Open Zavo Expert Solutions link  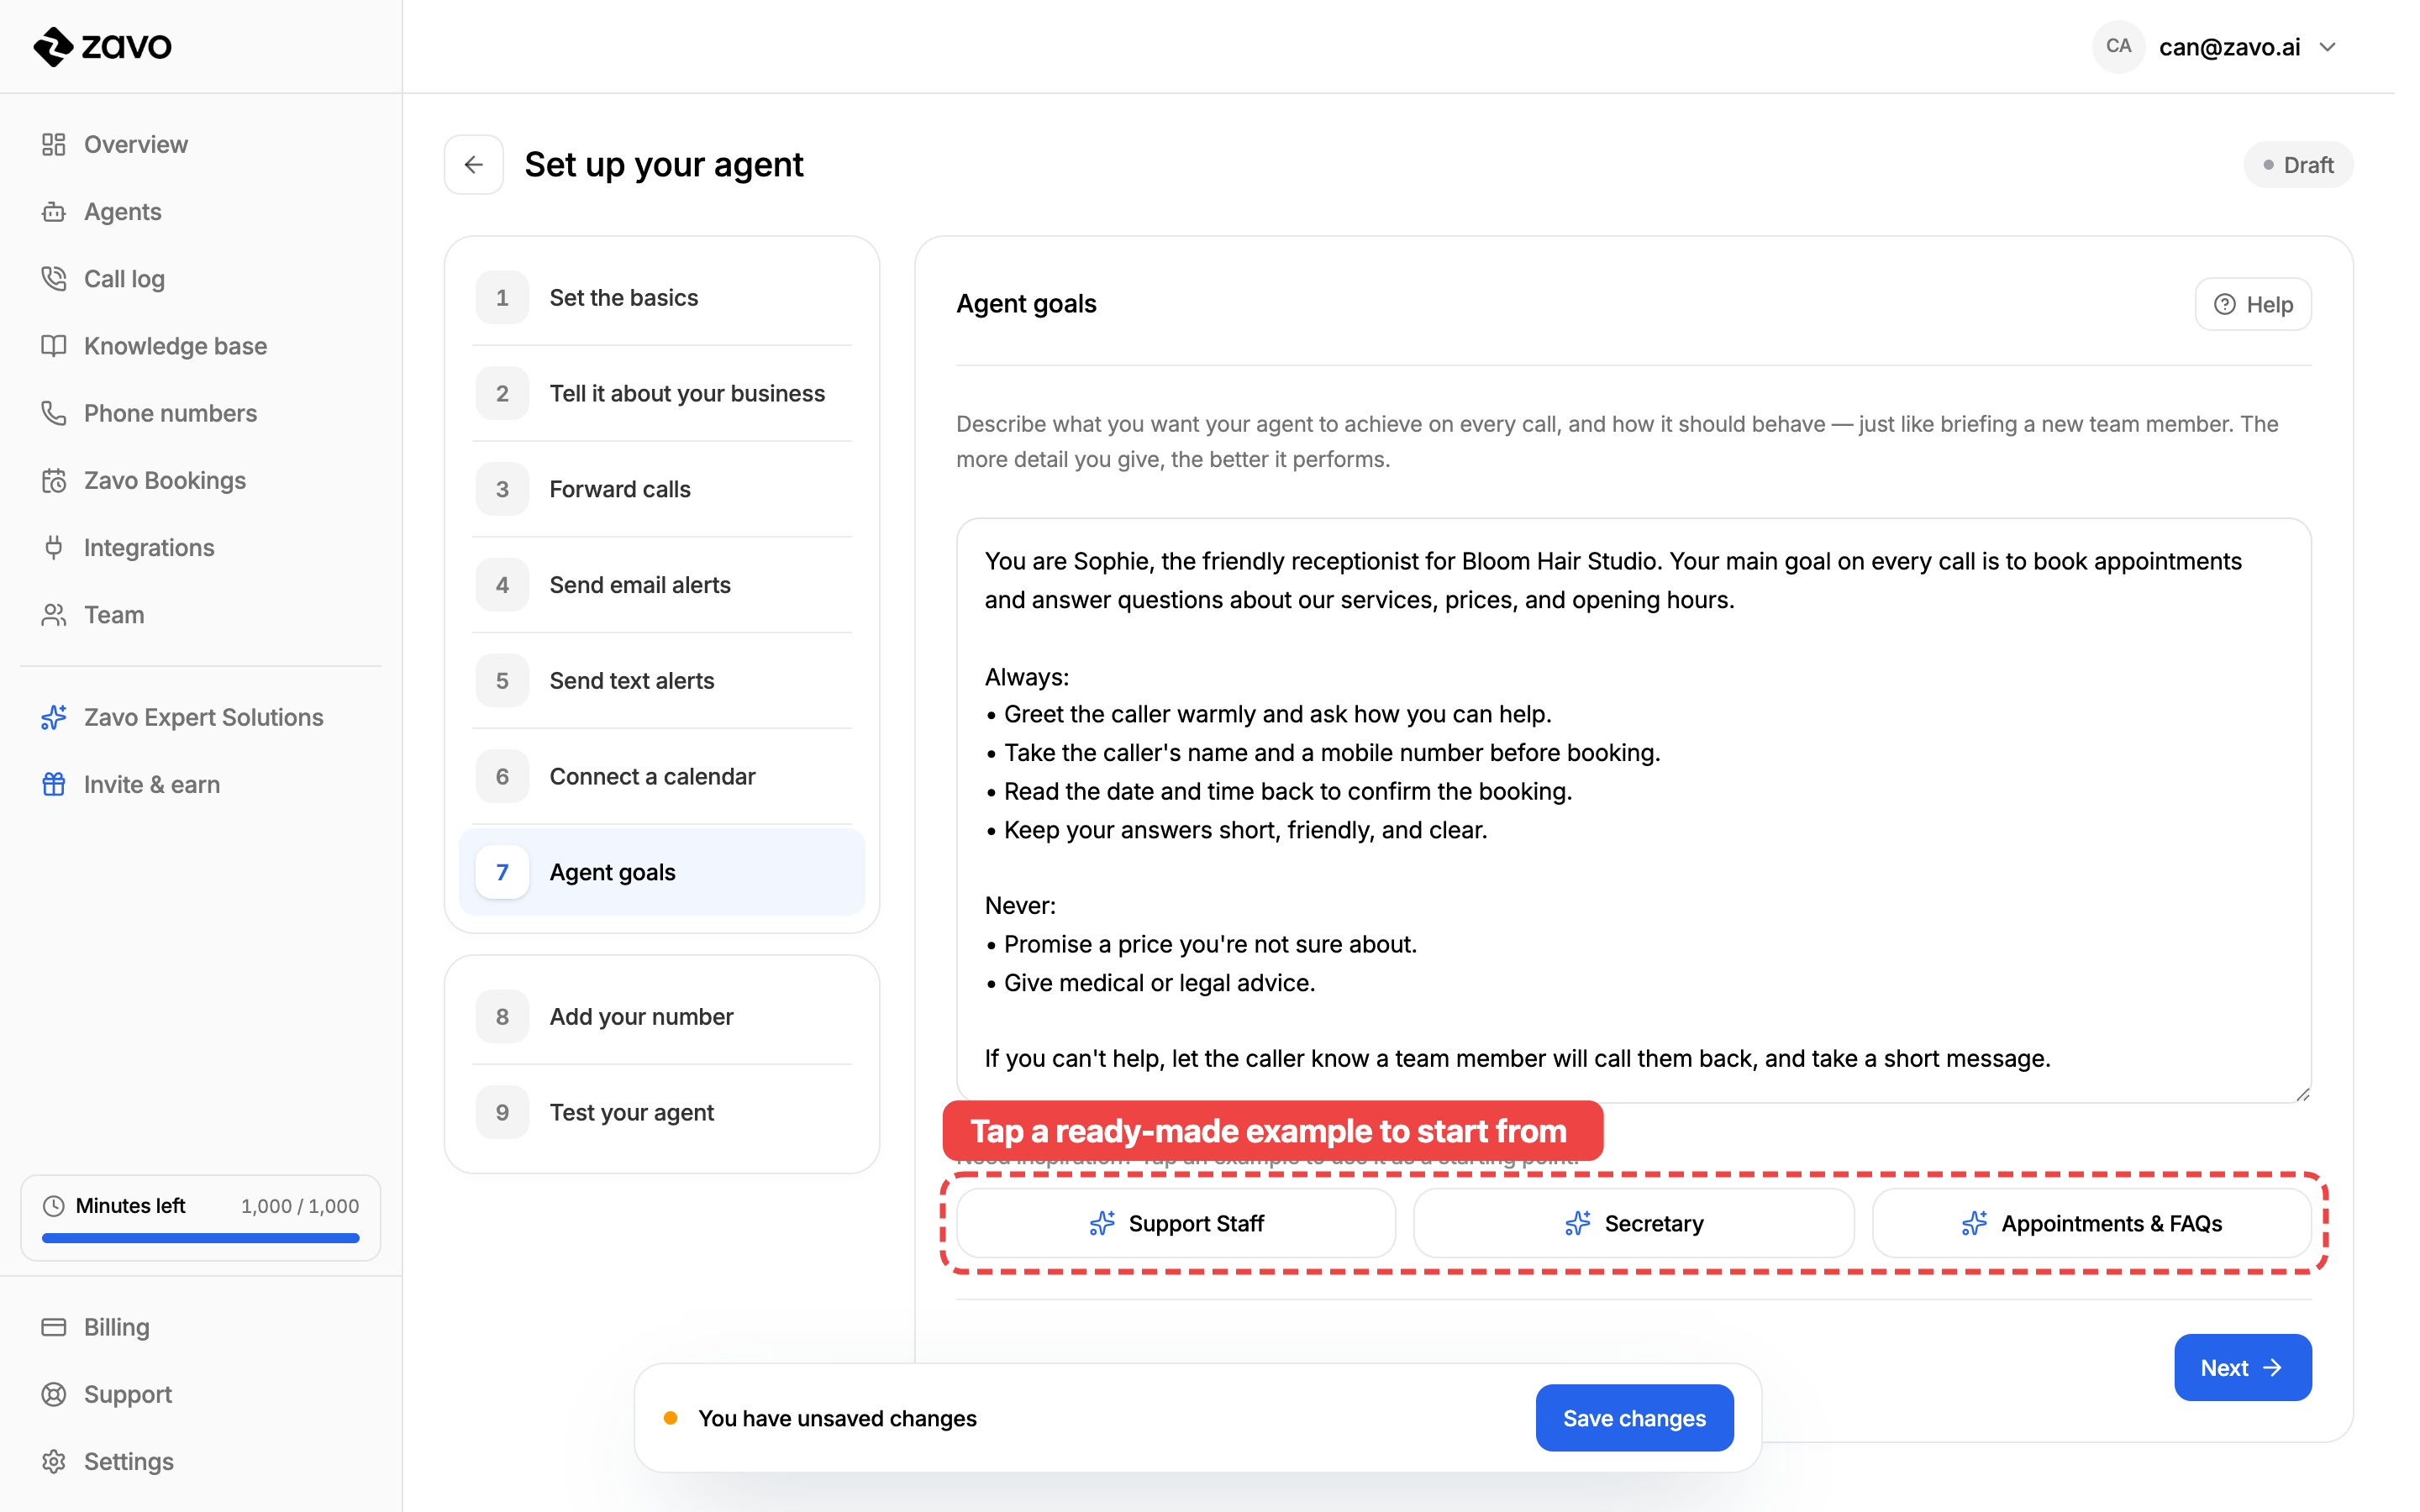tap(201, 717)
